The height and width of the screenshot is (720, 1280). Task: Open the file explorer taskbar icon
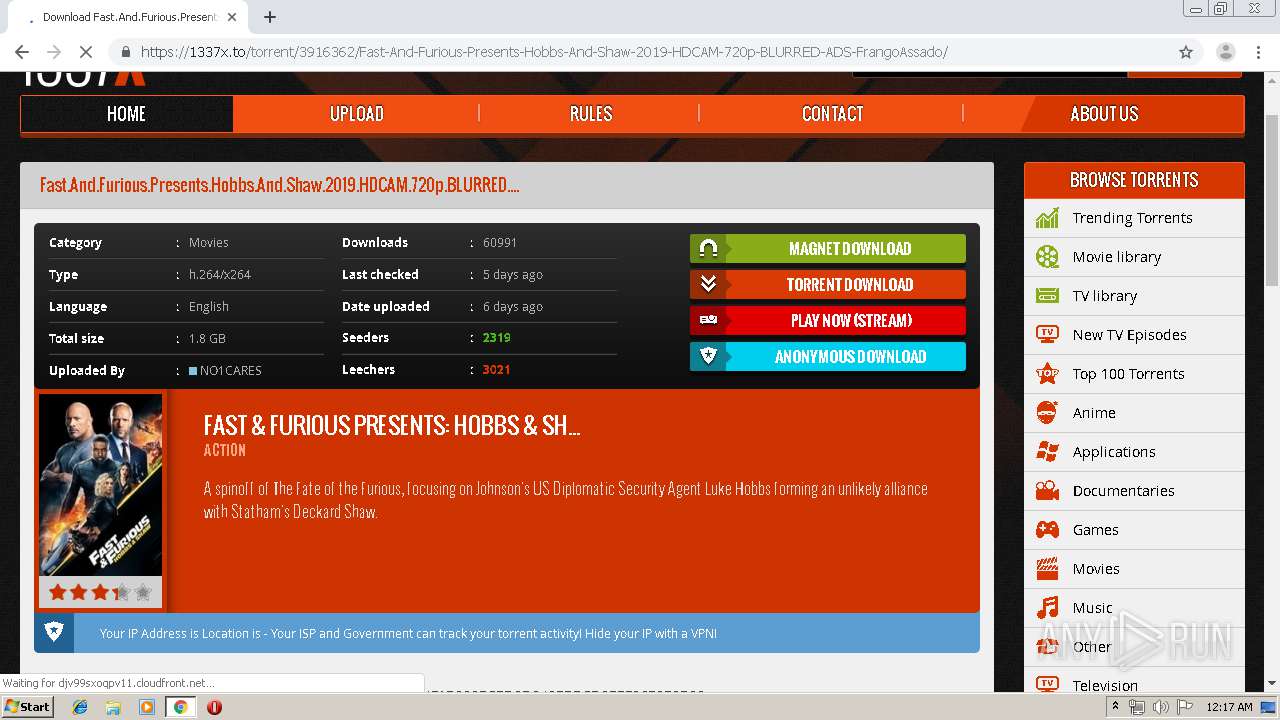113,707
